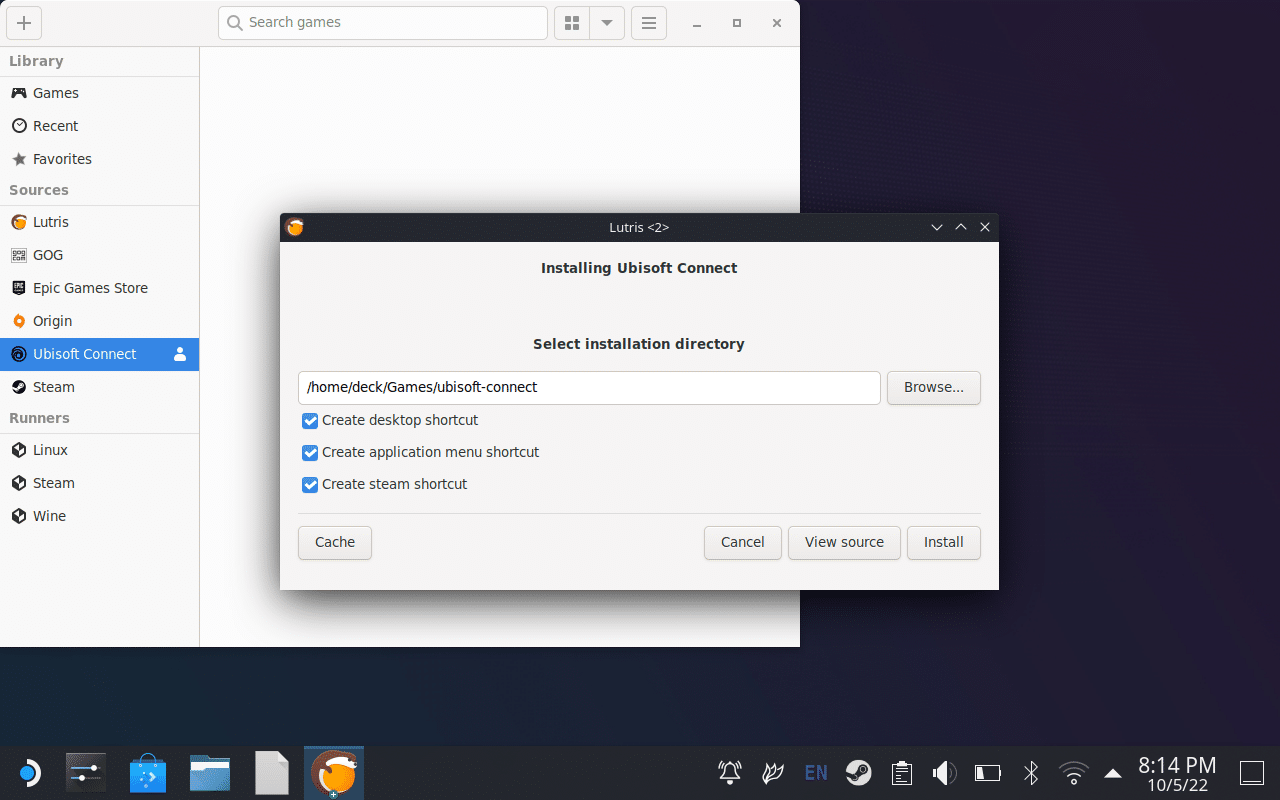
Task: Disable Create steam shortcut checkbox
Action: pos(310,485)
